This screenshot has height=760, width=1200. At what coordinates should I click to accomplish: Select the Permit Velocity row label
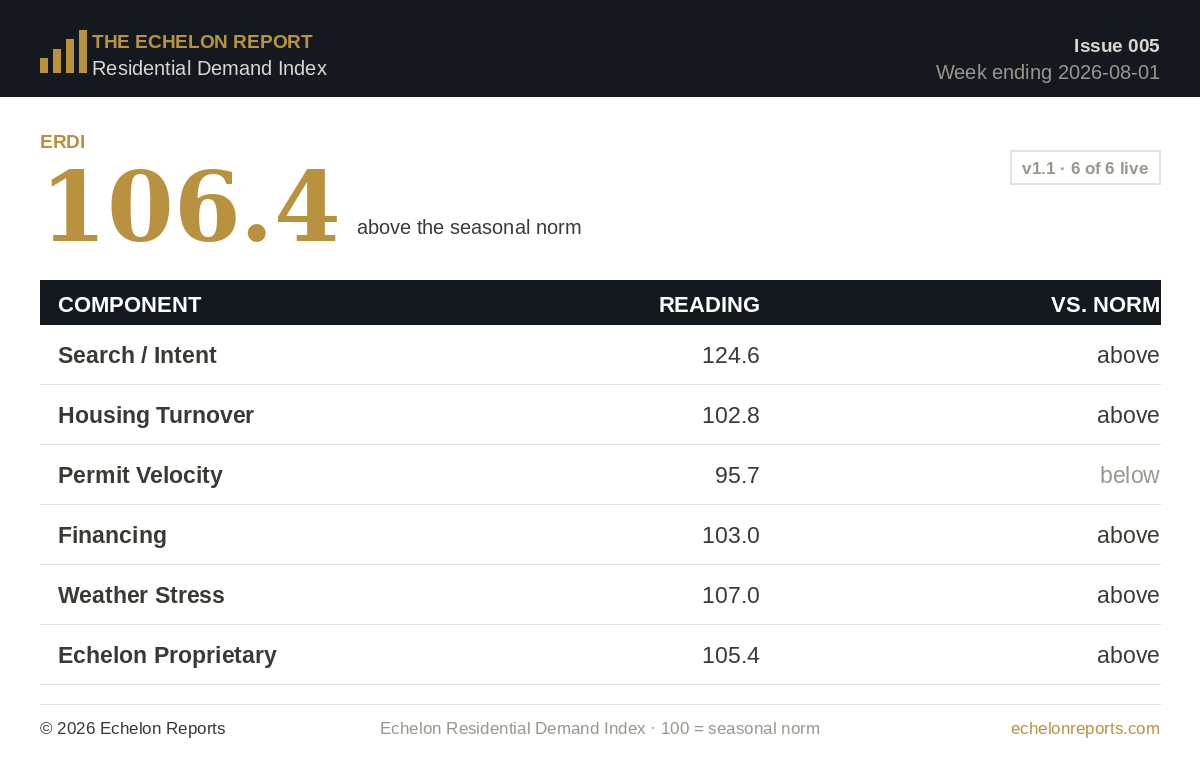click(x=140, y=475)
